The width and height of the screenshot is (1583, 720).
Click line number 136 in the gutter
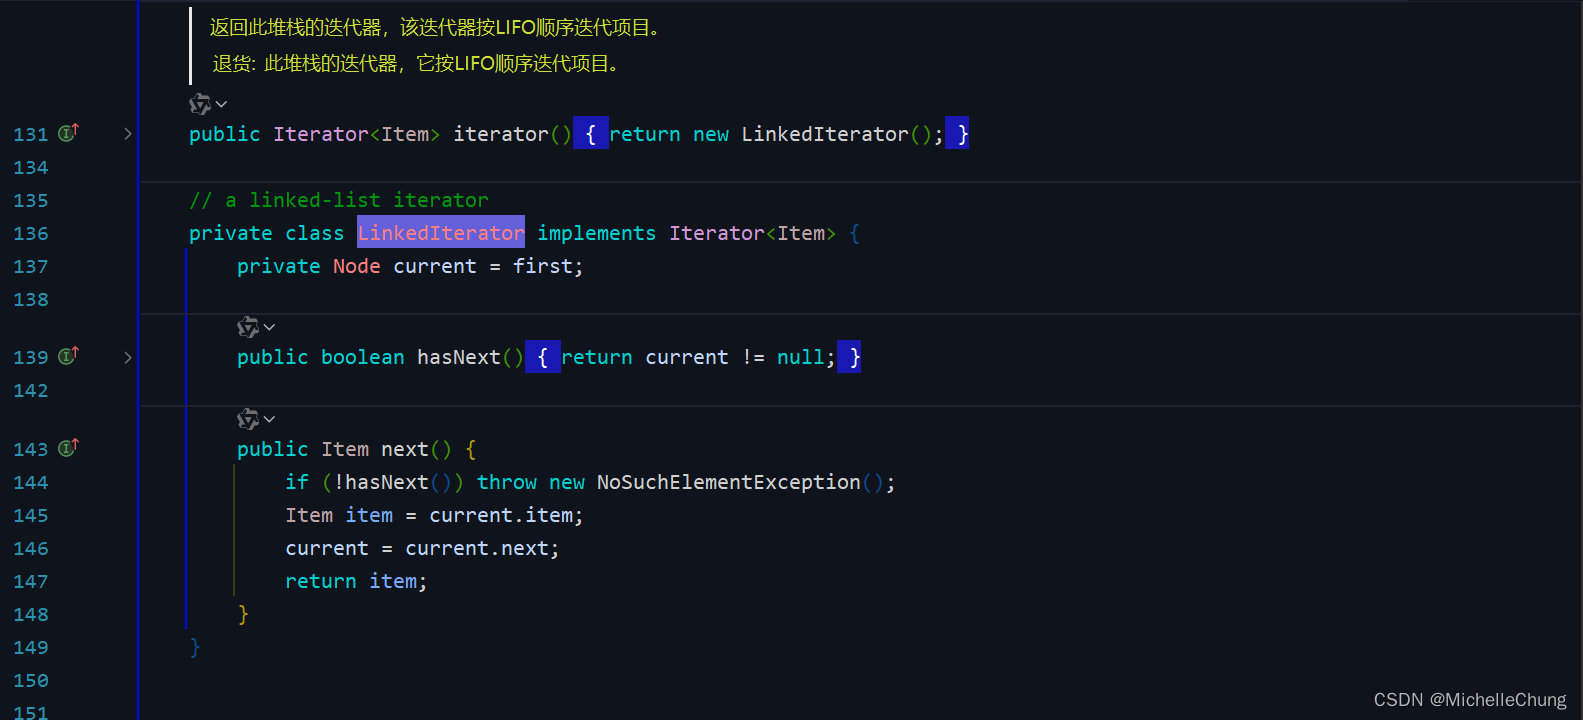31,233
